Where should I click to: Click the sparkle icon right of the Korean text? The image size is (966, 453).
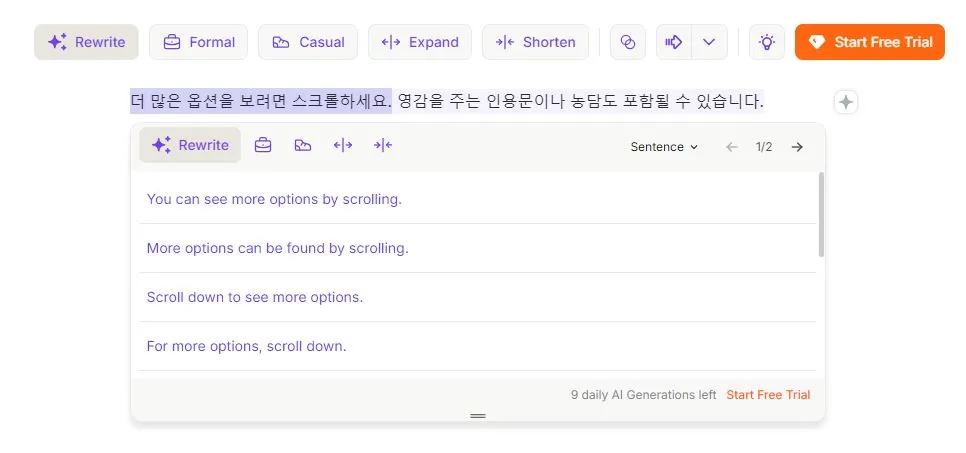[x=846, y=102]
